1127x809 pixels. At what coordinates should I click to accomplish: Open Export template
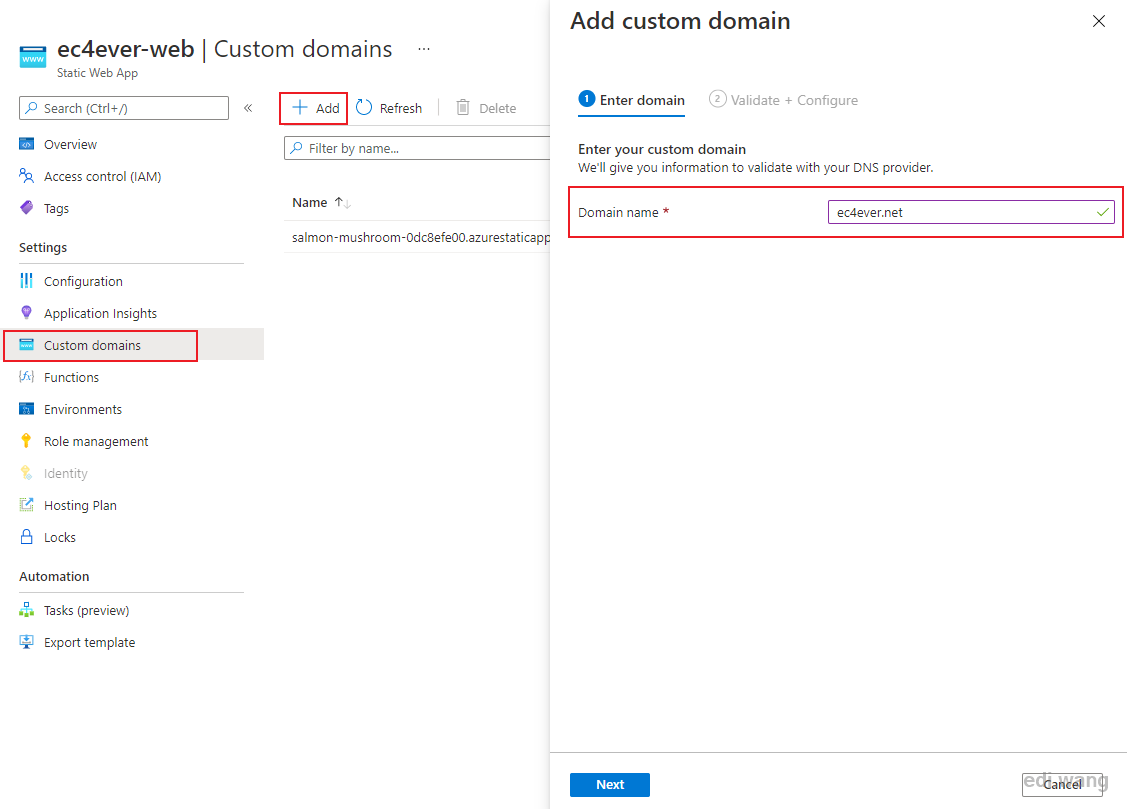pos(89,642)
